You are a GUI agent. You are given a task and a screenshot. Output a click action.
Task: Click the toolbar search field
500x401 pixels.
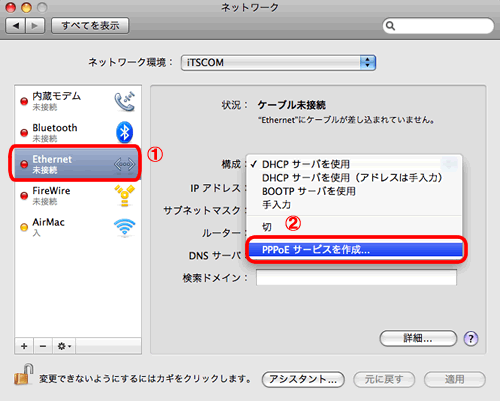(x=438, y=26)
